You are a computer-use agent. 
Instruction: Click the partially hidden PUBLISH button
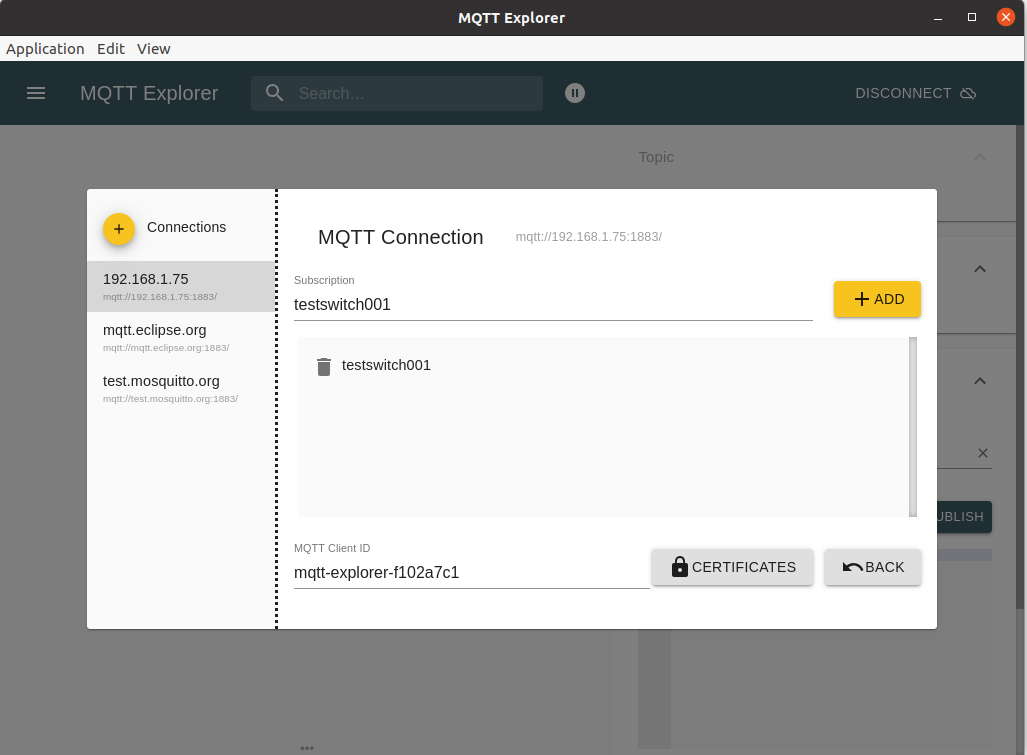click(x=964, y=517)
